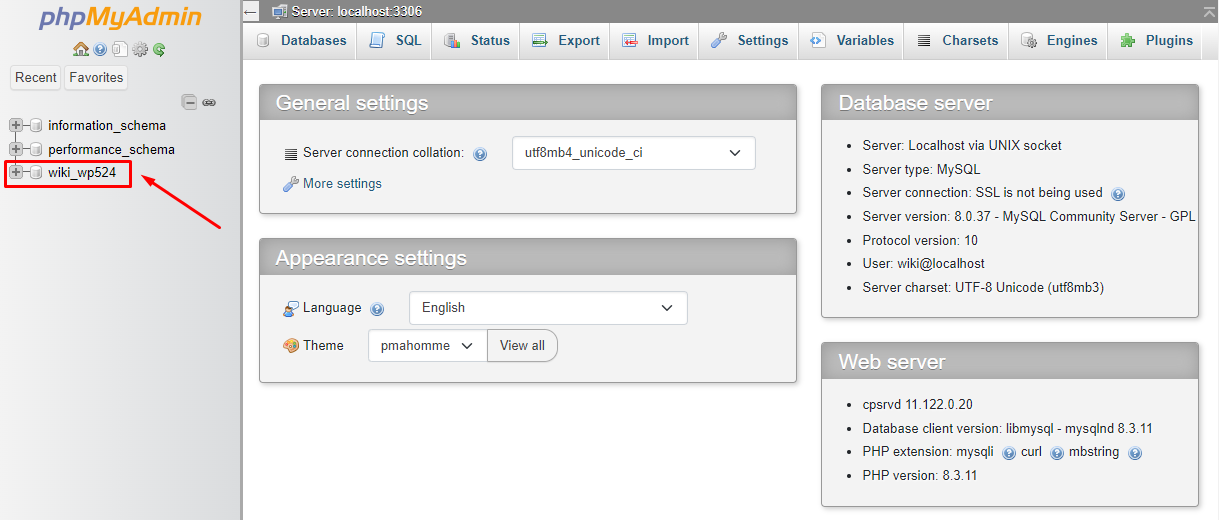Click Web server panel header
The image size is (1219, 520).
(1010, 362)
